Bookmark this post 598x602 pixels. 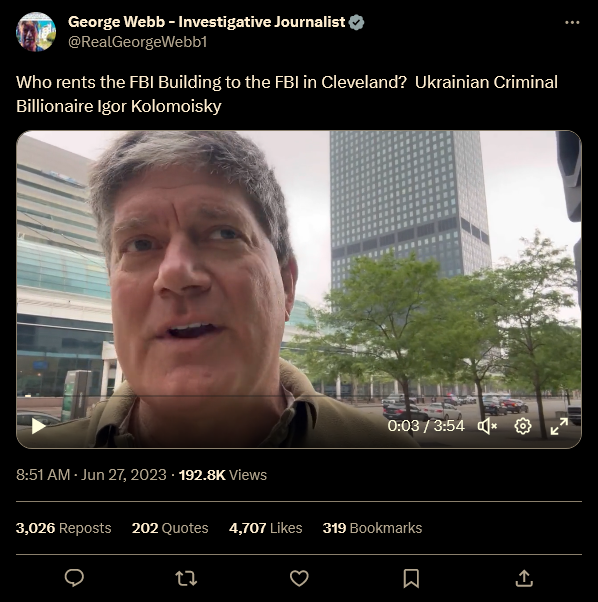[411, 578]
